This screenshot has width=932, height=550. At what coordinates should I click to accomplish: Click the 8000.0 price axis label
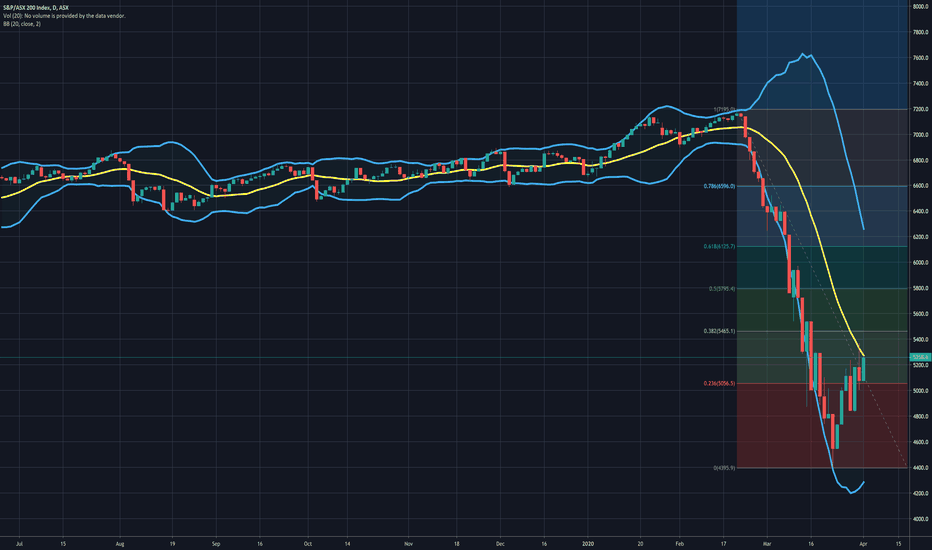click(920, 7)
